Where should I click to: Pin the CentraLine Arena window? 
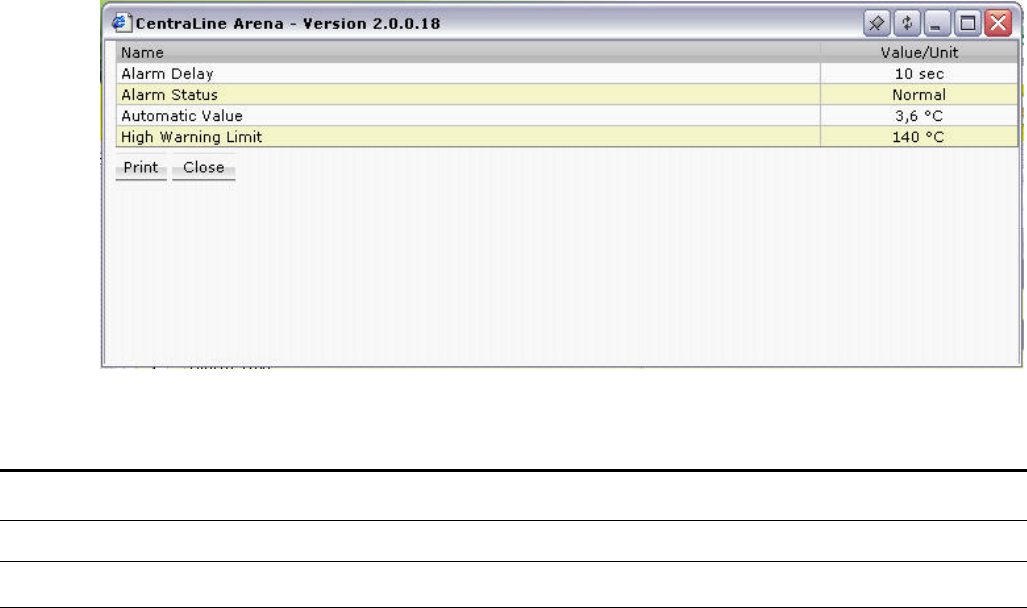[876, 23]
